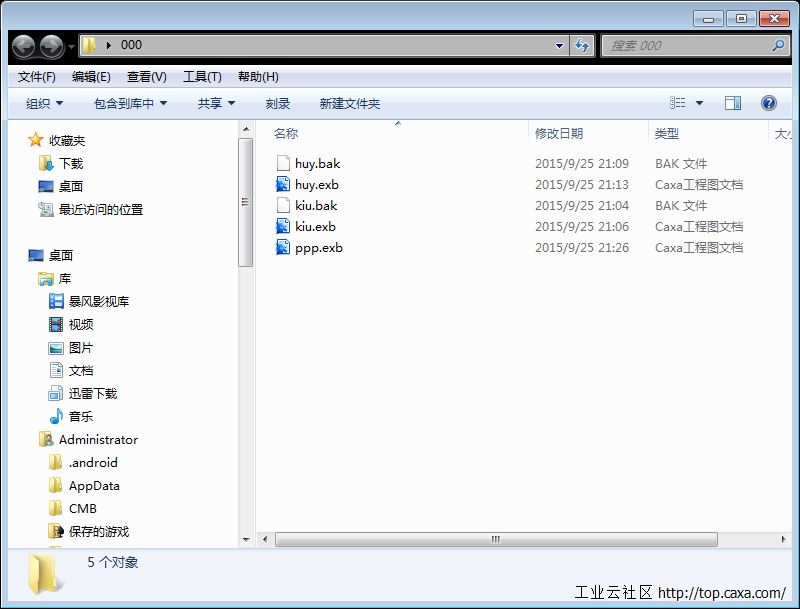Select the 库 libraries node
800x609 pixels.
point(65,279)
